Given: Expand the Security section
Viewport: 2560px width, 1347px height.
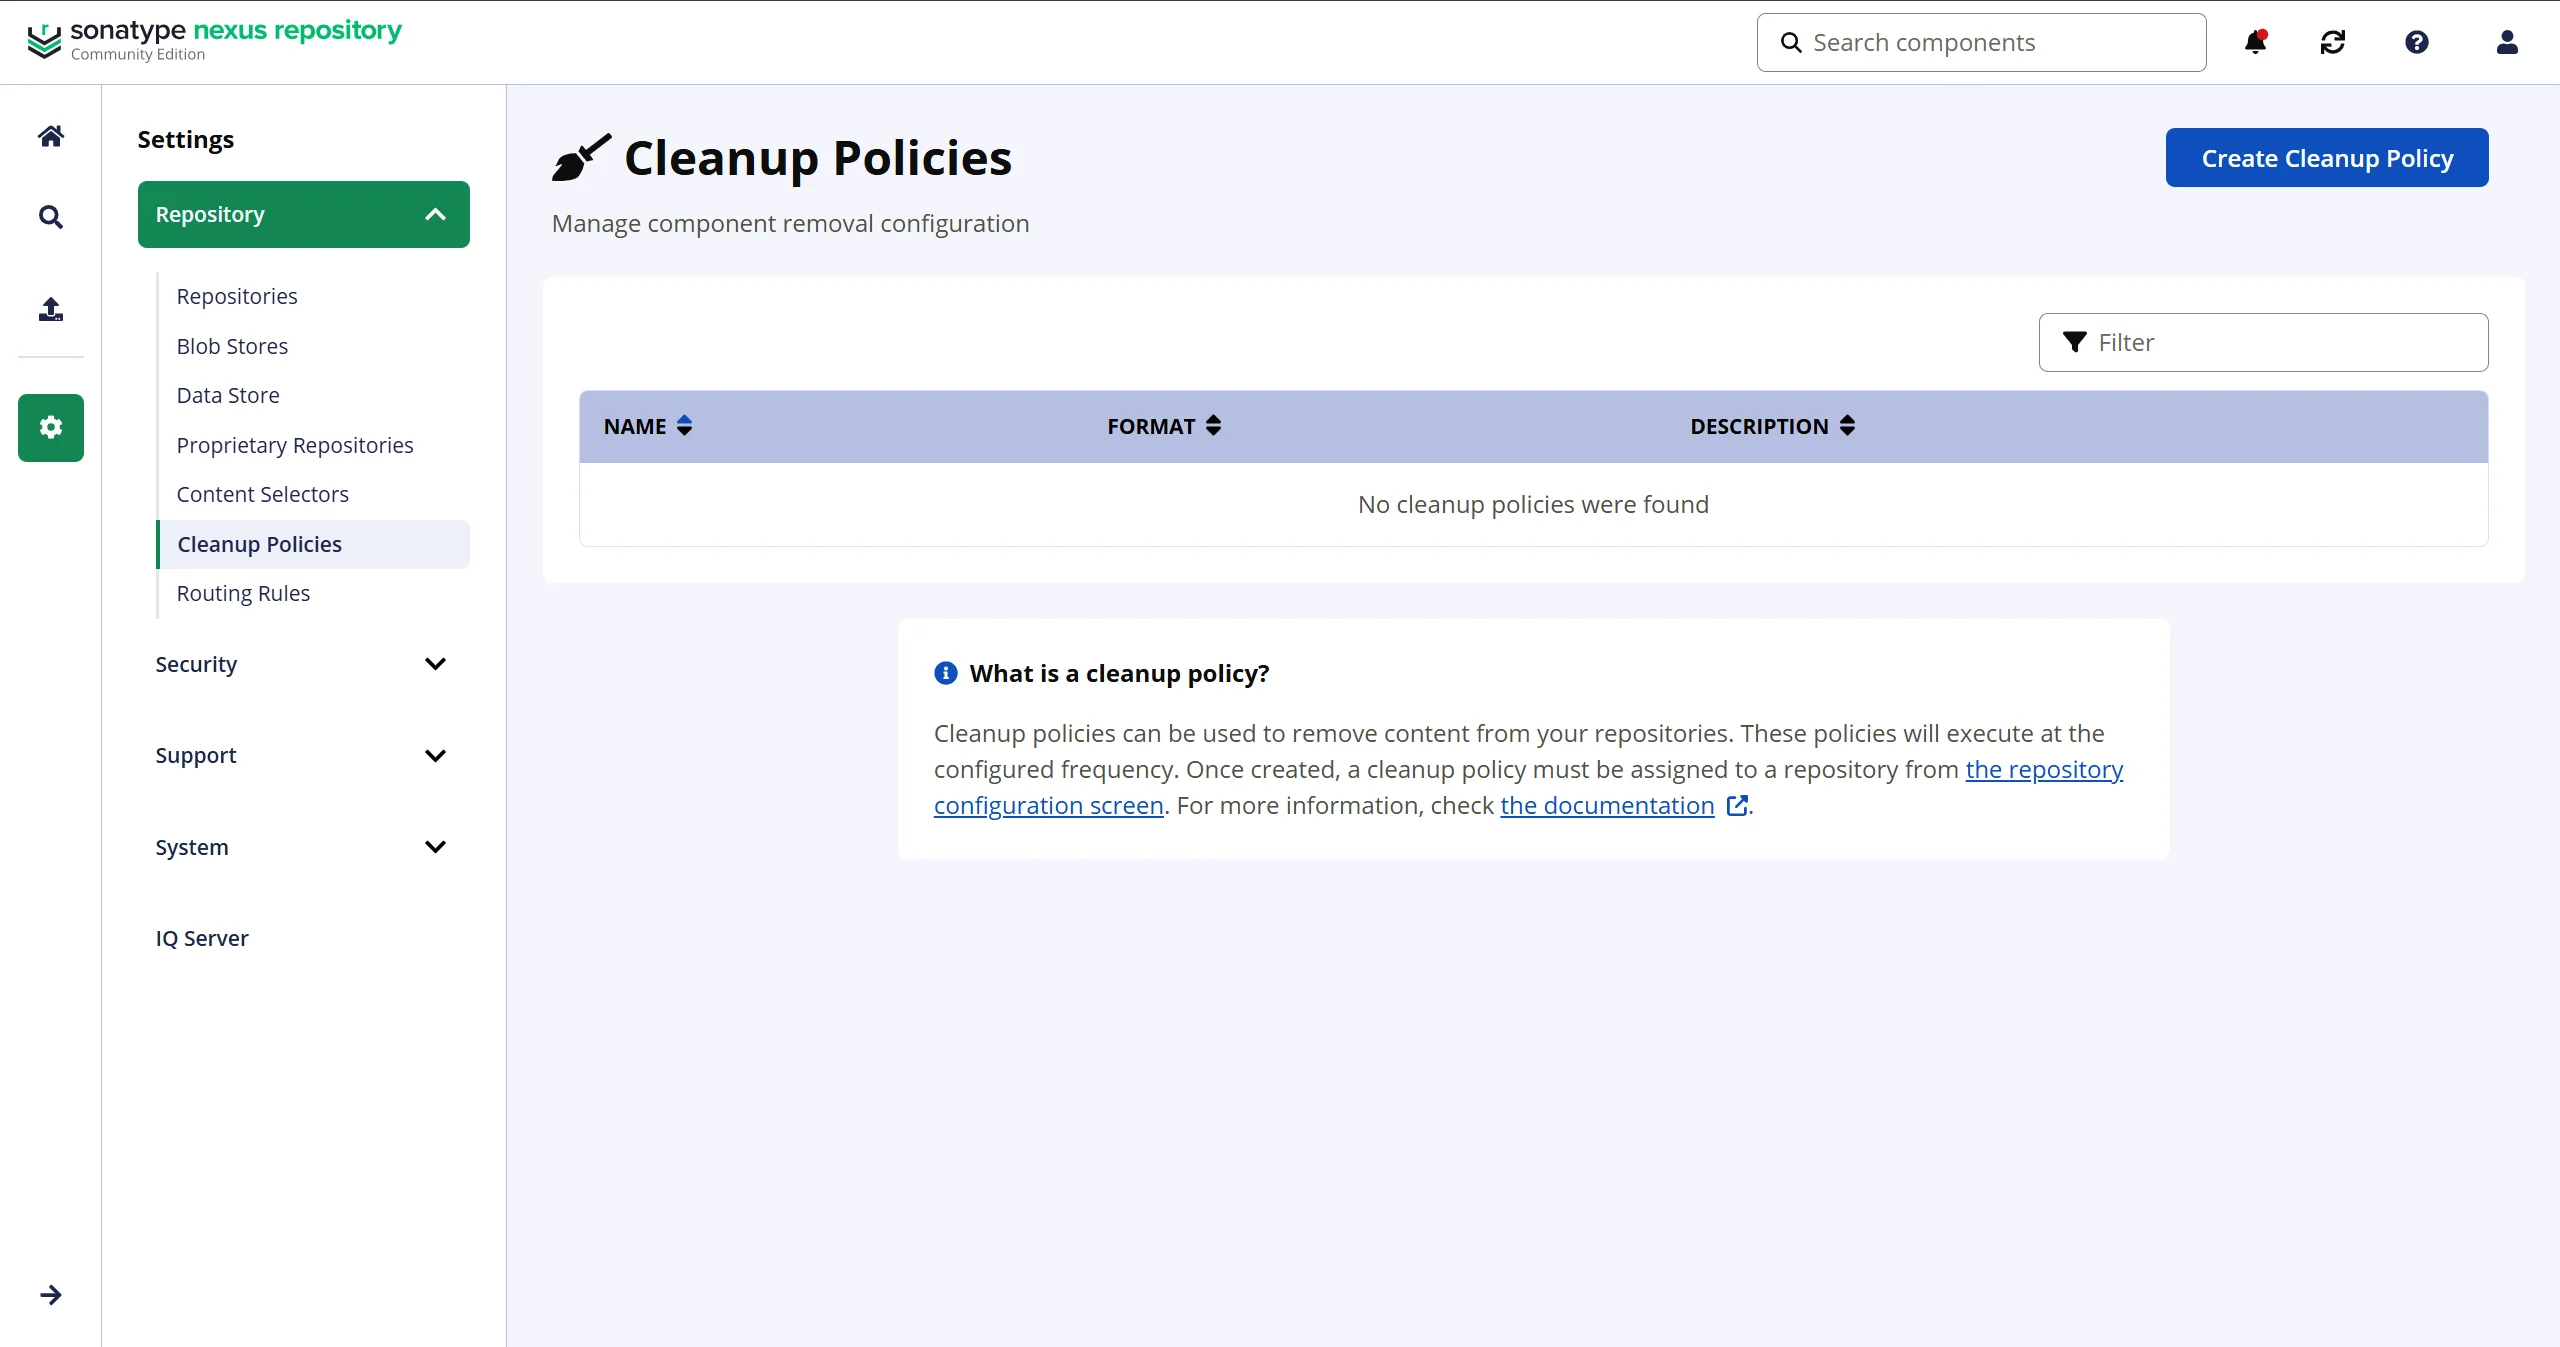Looking at the screenshot, I should coord(304,664).
